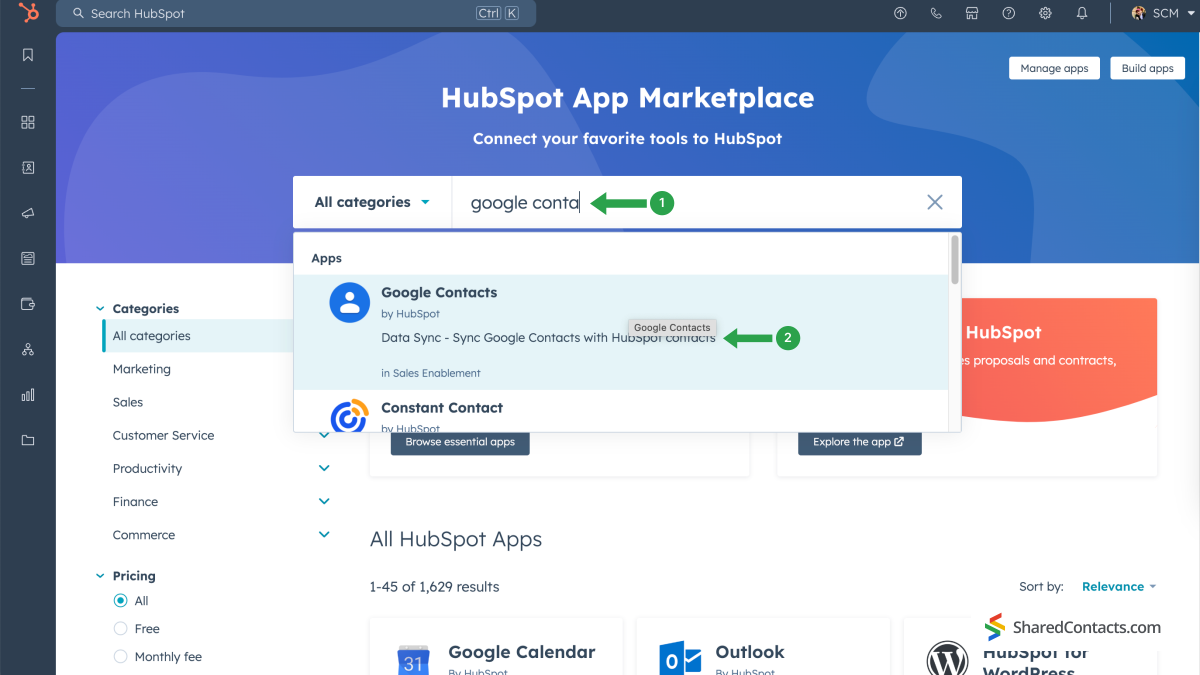Screen dimensions: 1200x675
Task: Click the Constant Contact logo icon
Action: coord(350,416)
